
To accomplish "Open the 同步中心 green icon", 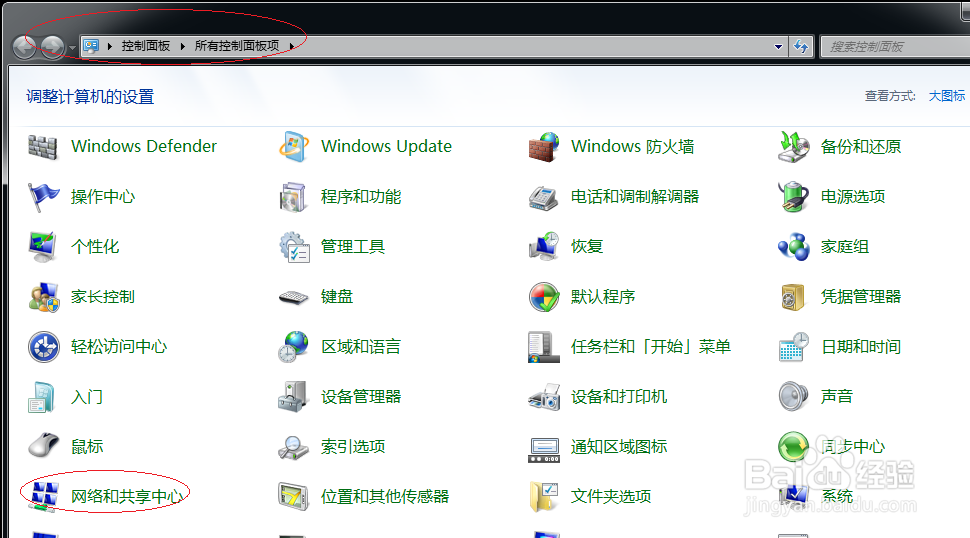I will pos(794,447).
